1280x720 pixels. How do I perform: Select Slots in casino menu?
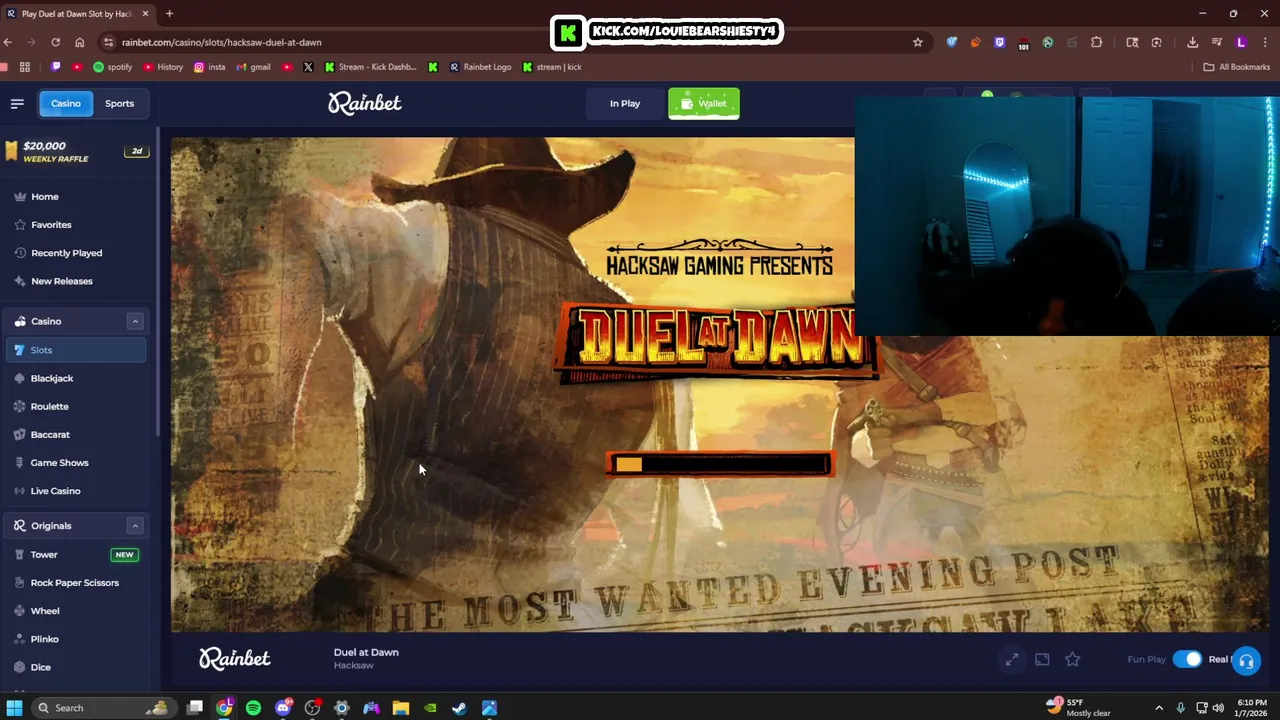pos(76,350)
